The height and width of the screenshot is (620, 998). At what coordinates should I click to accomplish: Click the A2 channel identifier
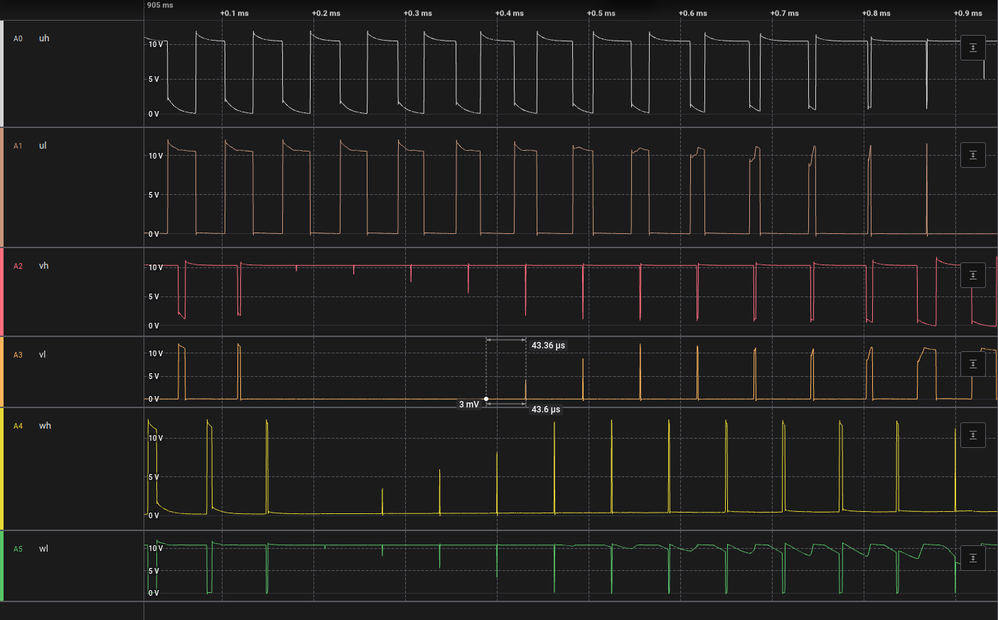pos(18,267)
